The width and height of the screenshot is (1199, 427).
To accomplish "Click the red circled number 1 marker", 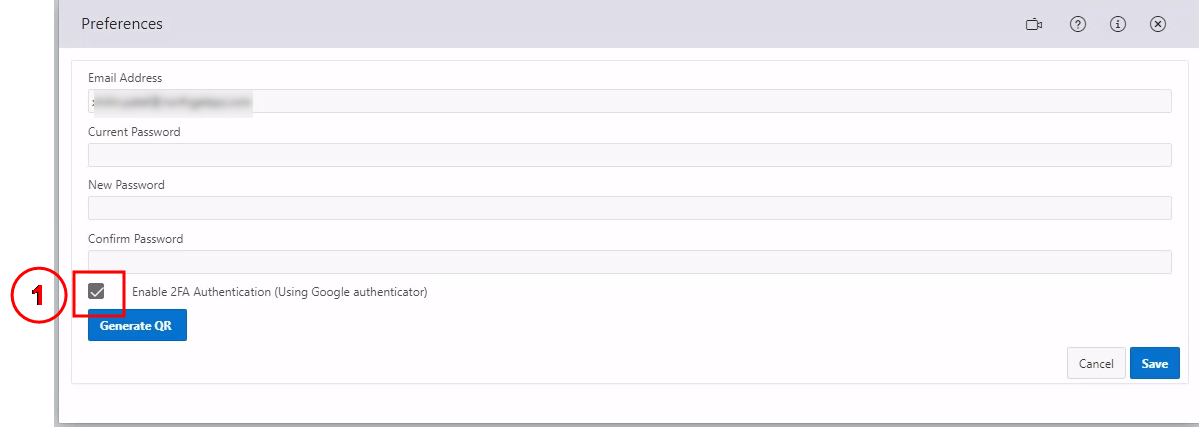I will tap(38, 297).
